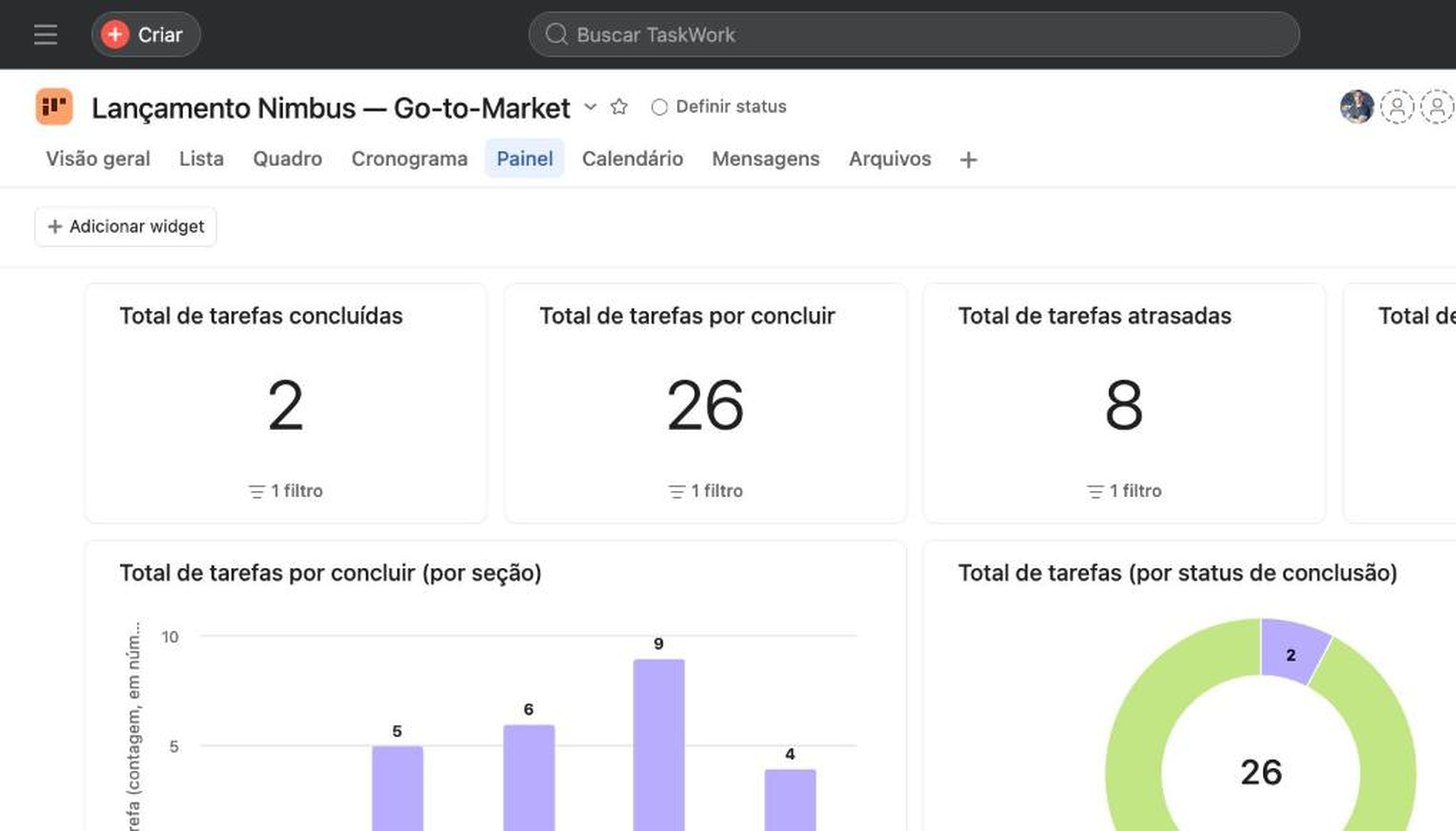Click Total de tarefas concluídas title
The image size is (1456, 831).
point(261,316)
